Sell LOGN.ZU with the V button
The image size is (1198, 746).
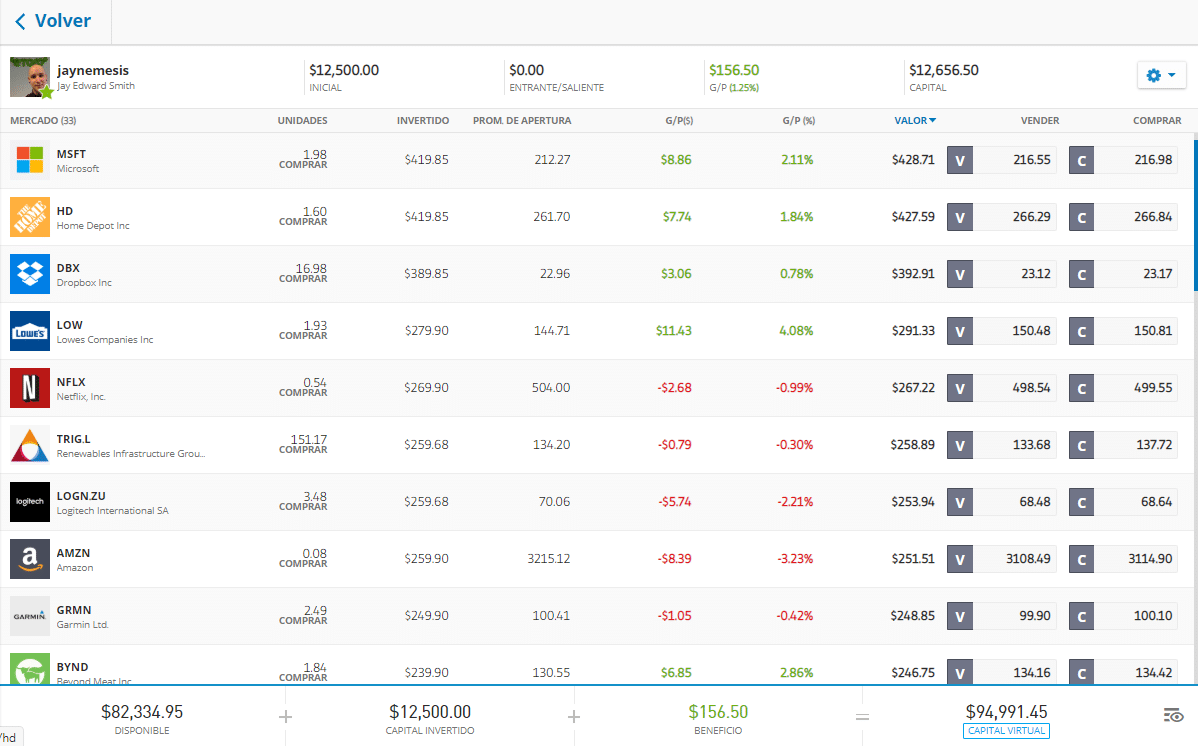[x=960, y=502]
